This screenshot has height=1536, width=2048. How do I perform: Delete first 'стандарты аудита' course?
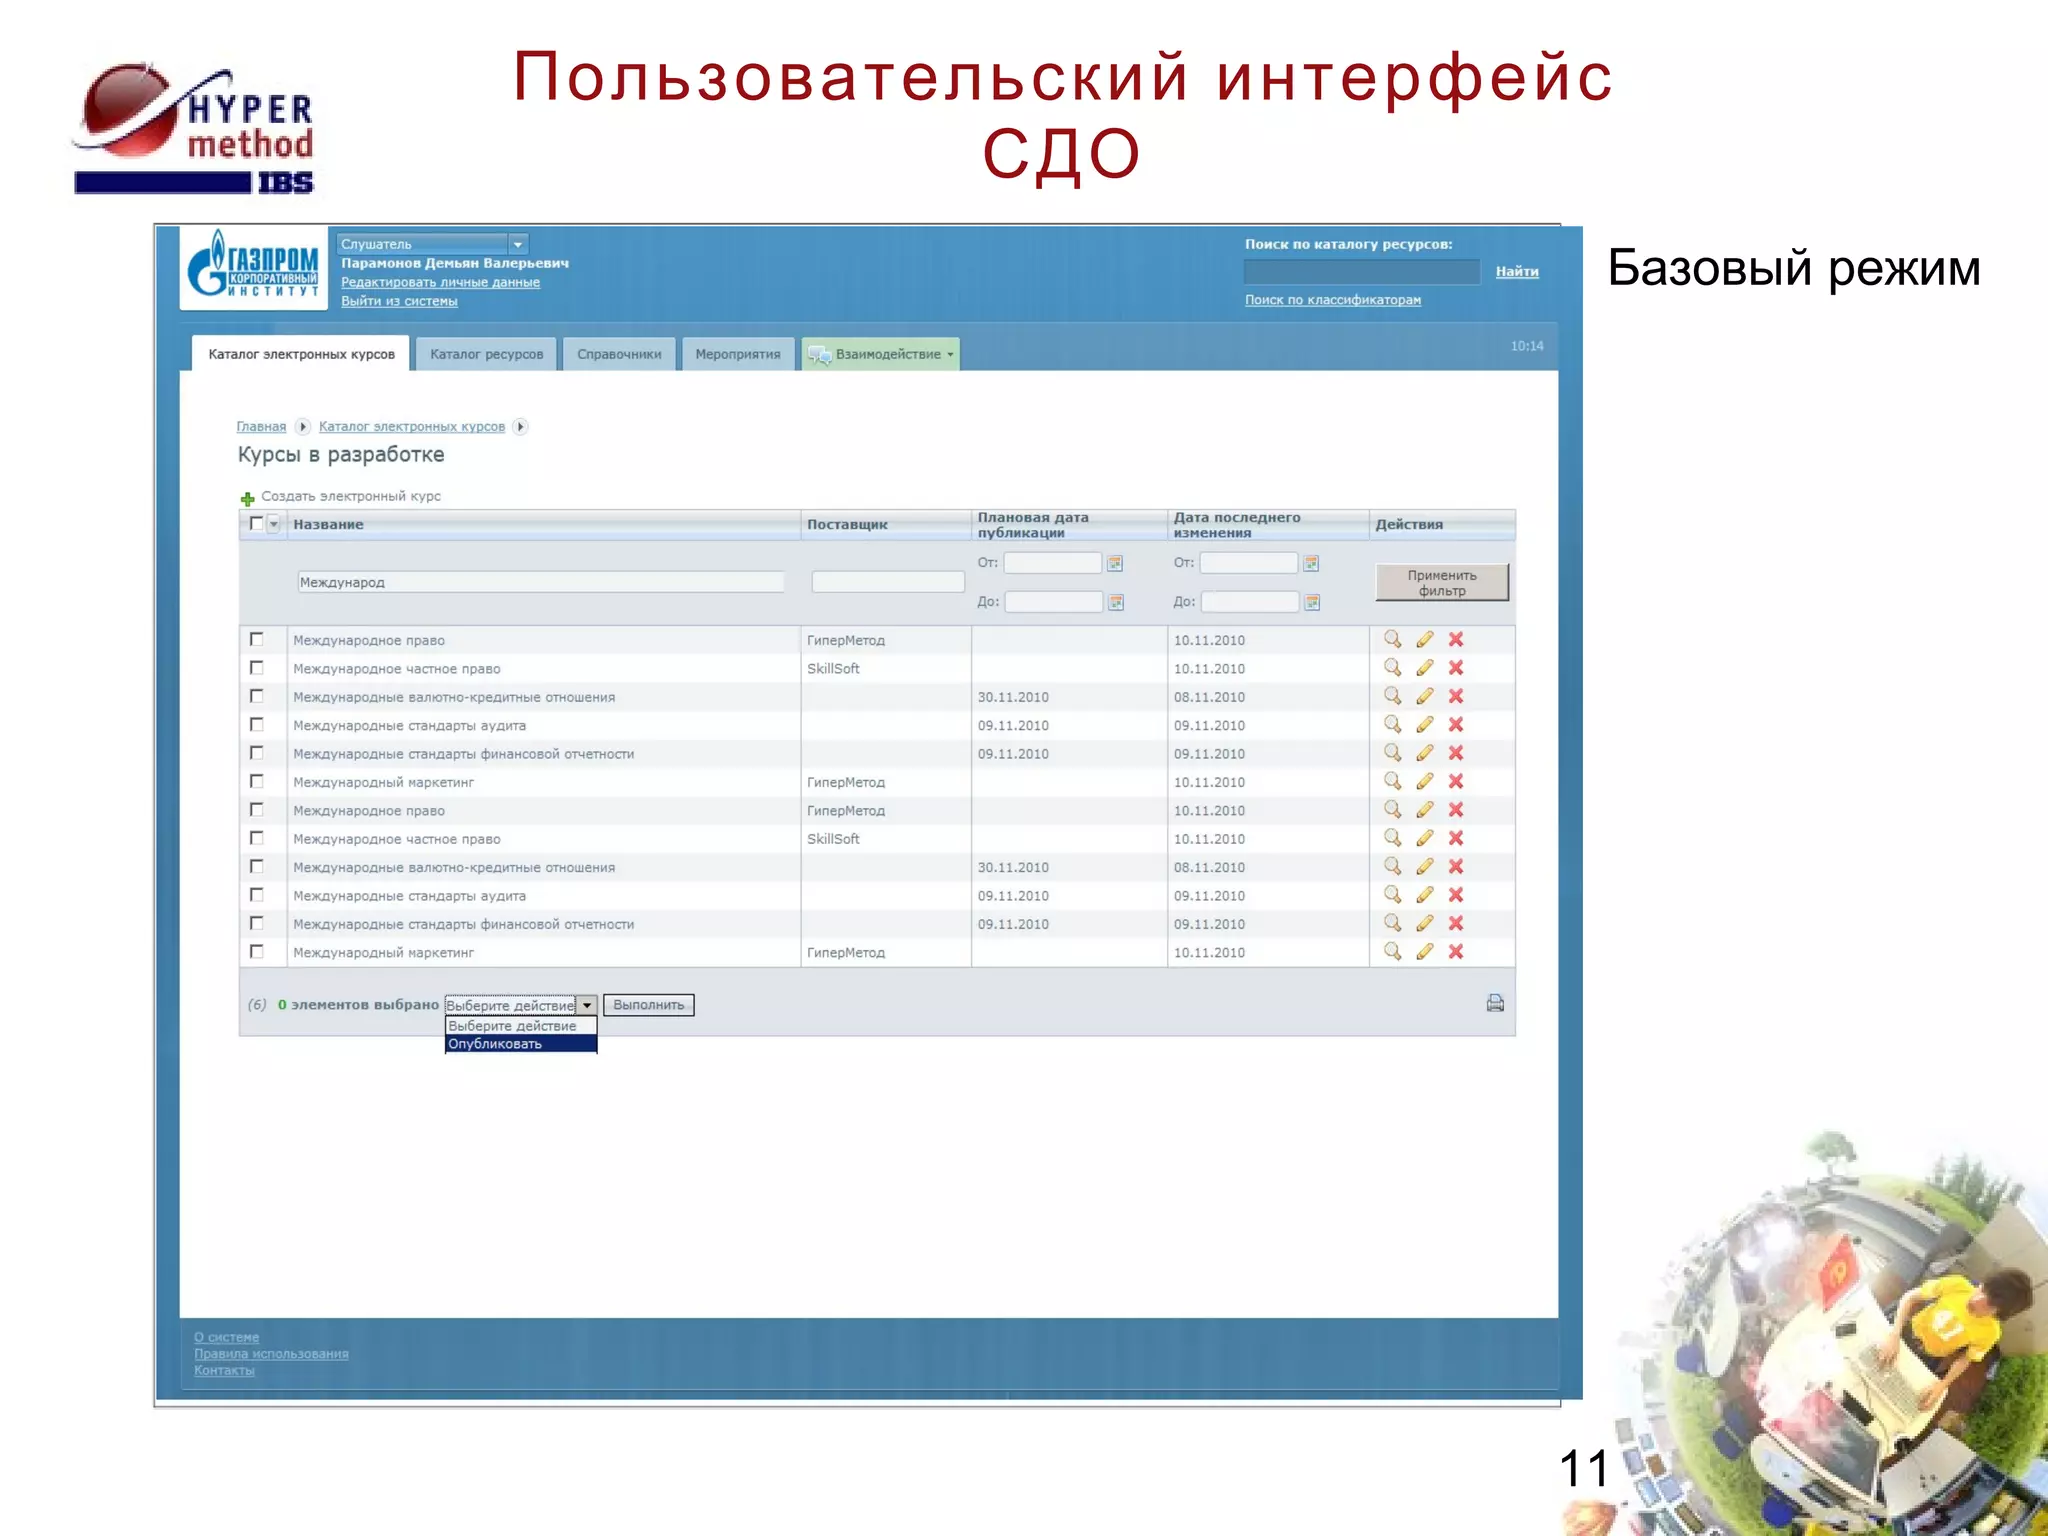[x=1456, y=724]
